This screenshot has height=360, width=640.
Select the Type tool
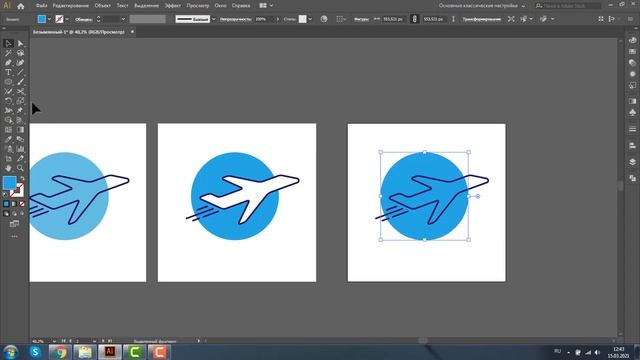point(8,72)
